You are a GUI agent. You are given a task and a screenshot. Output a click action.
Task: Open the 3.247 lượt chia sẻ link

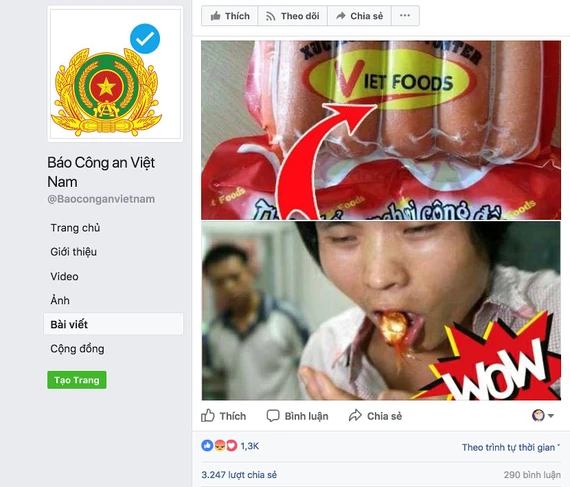239,475
